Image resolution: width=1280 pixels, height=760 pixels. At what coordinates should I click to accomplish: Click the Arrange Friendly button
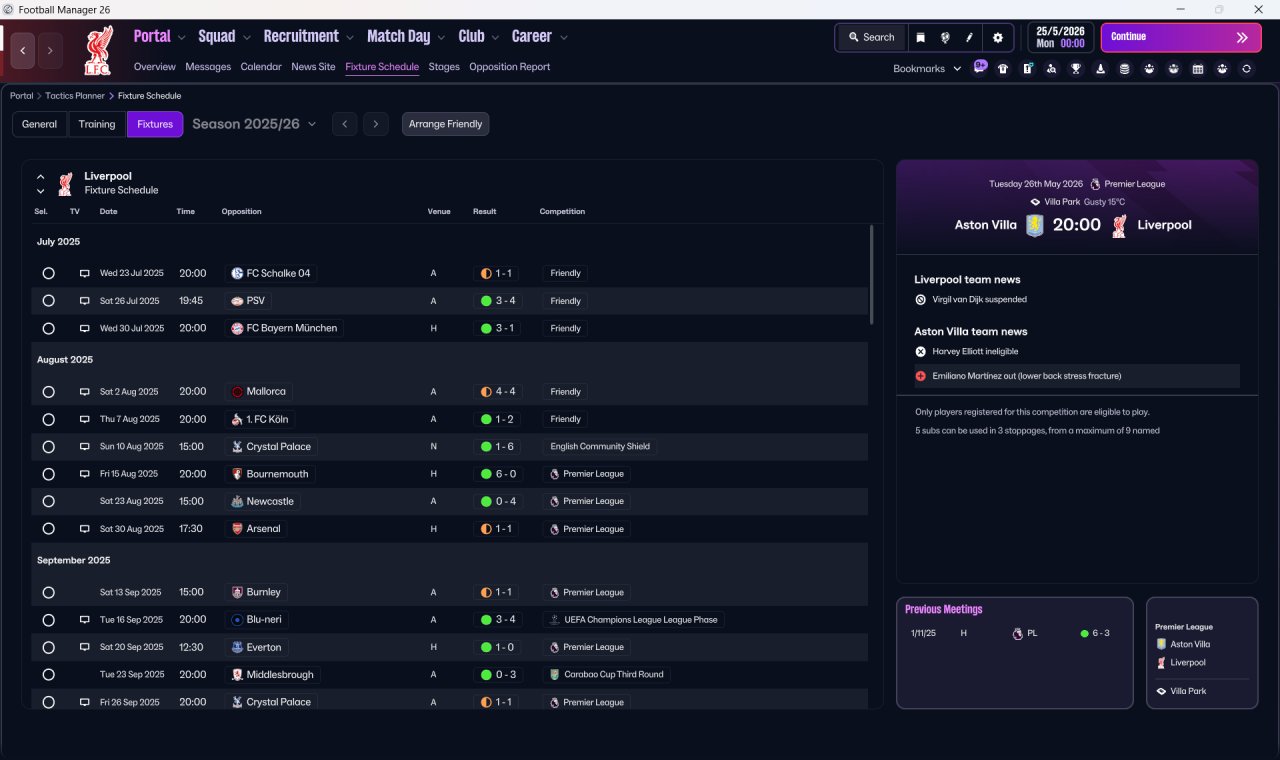(x=446, y=124)
